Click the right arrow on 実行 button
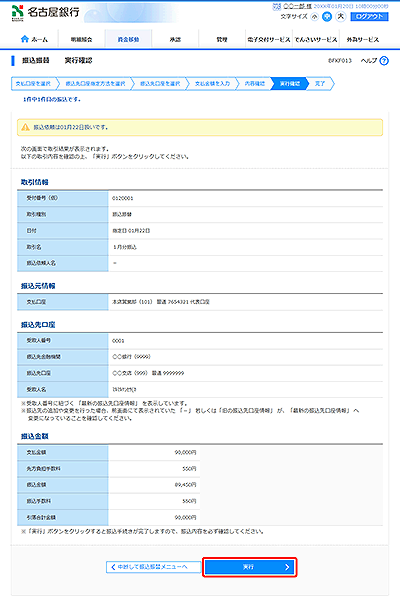The image size is (400, 611). tap(287, 567)
